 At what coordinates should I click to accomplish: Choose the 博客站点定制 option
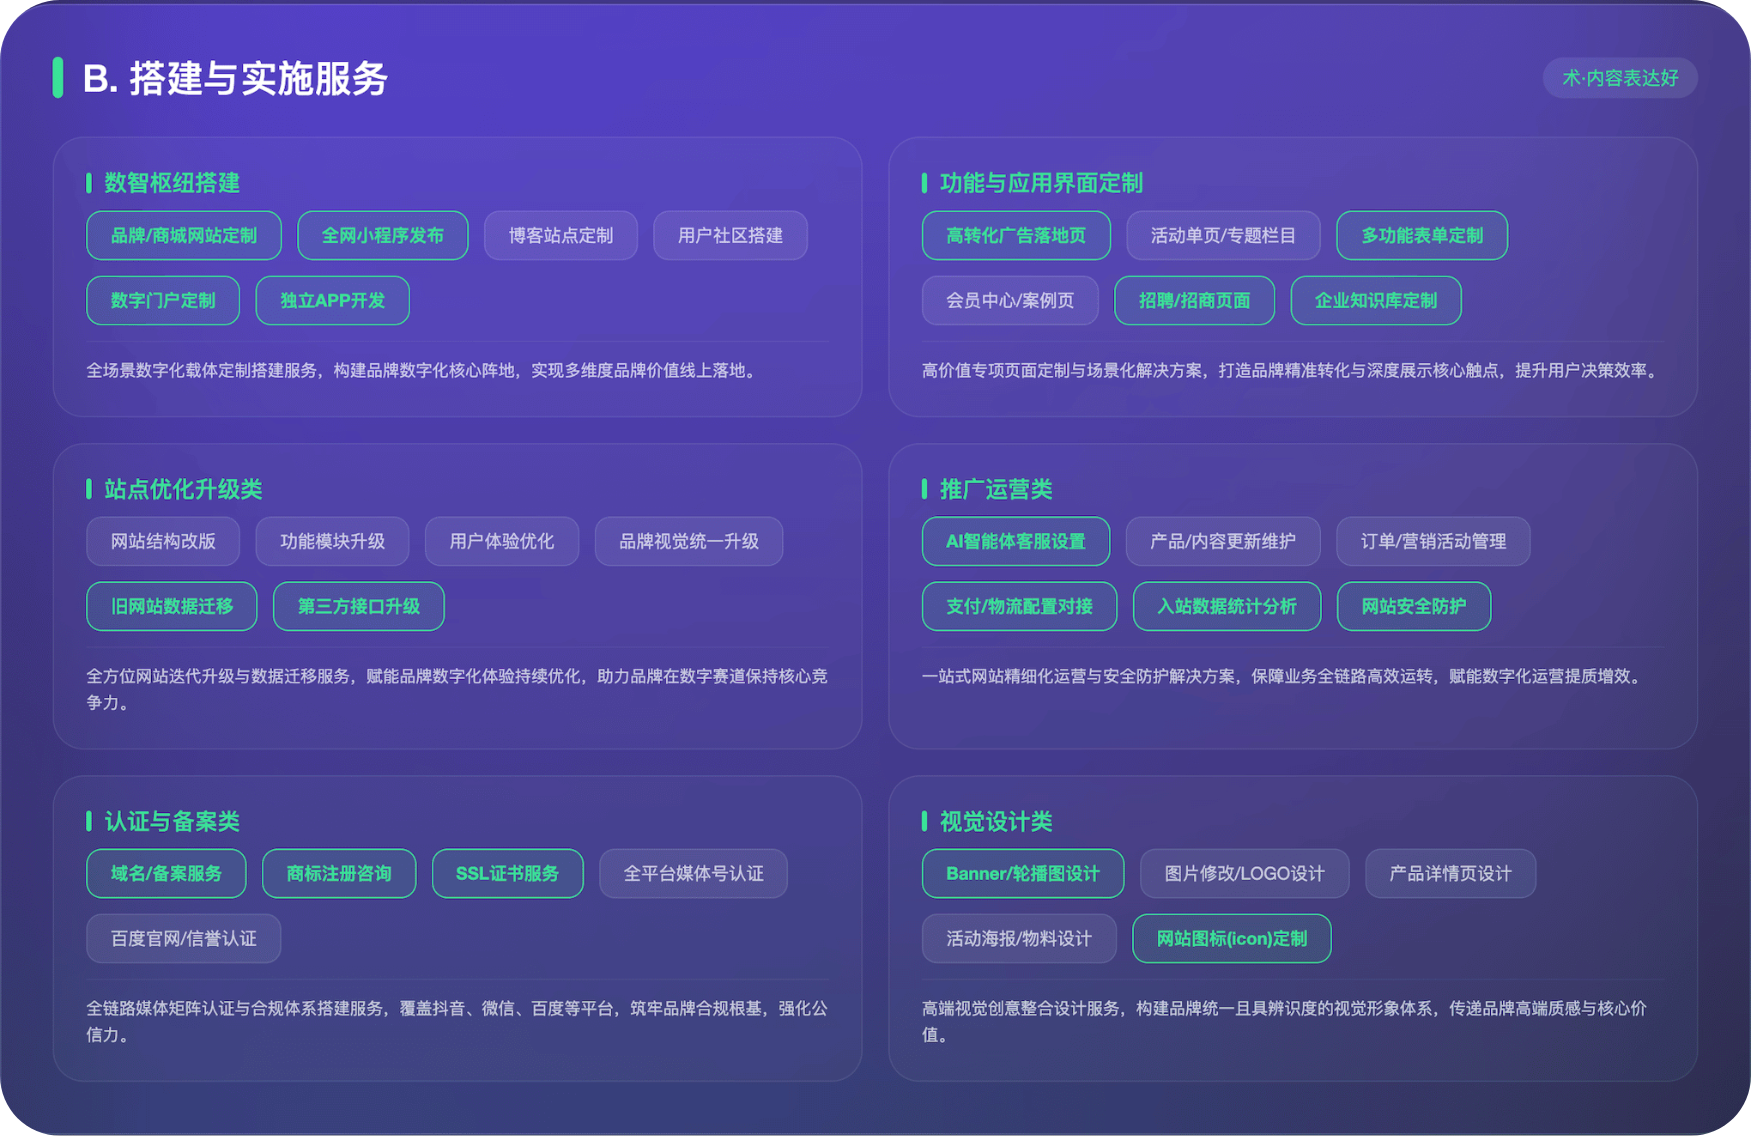(x=560, y=236)
